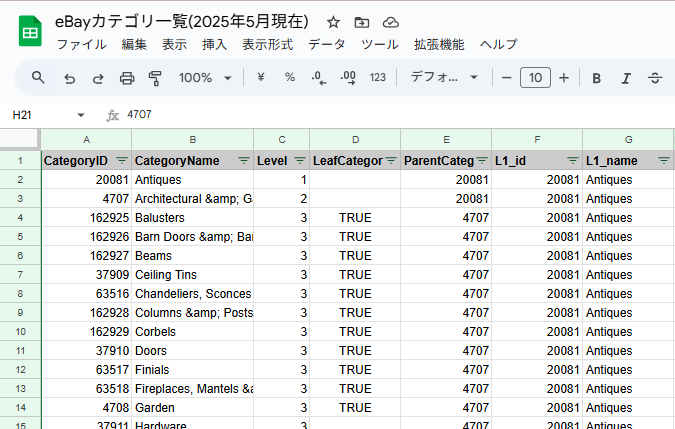Select column F header
Viewport: 675px width, 429px height.
537,140
